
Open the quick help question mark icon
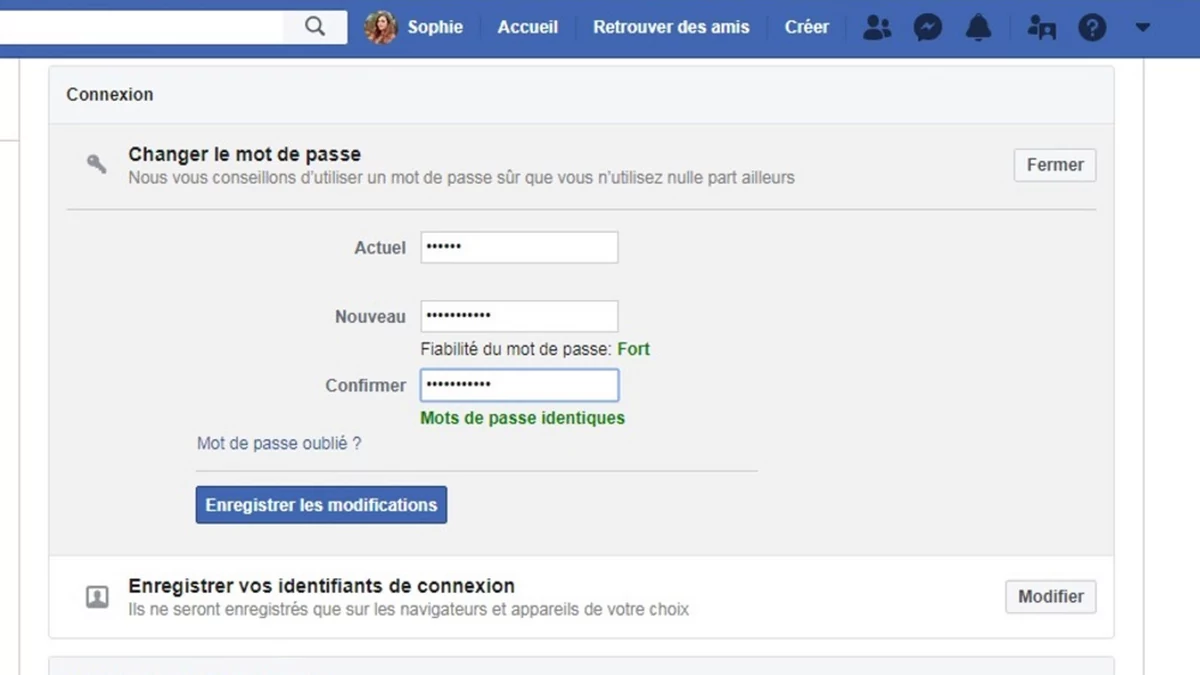[x=1092, y=27]
